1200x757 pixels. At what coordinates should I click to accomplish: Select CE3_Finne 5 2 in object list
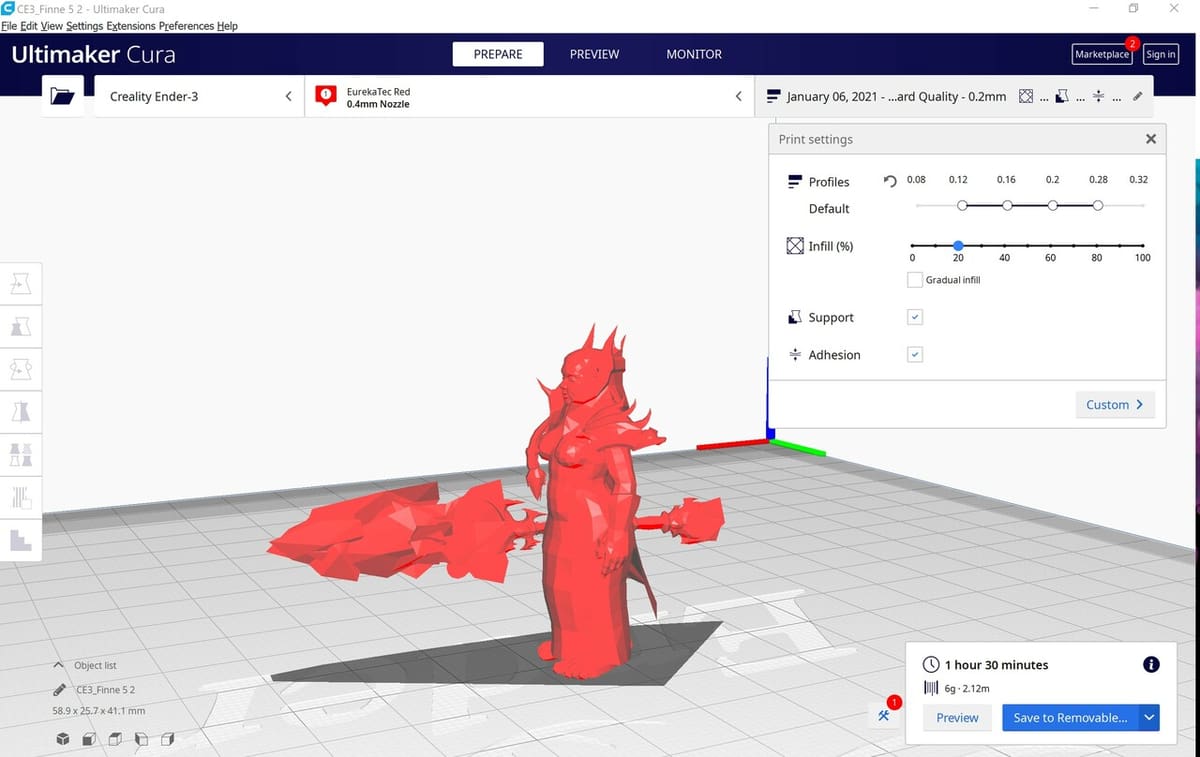tap(106, 690)
